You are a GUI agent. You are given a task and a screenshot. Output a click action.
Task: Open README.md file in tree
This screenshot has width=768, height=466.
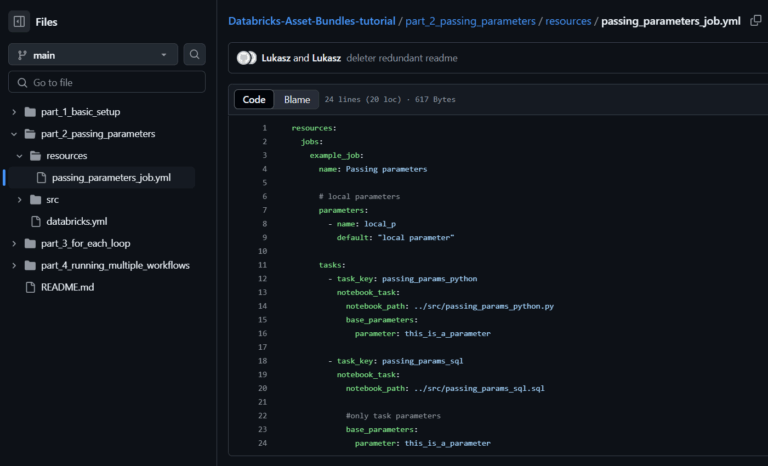tap(67, 287)
